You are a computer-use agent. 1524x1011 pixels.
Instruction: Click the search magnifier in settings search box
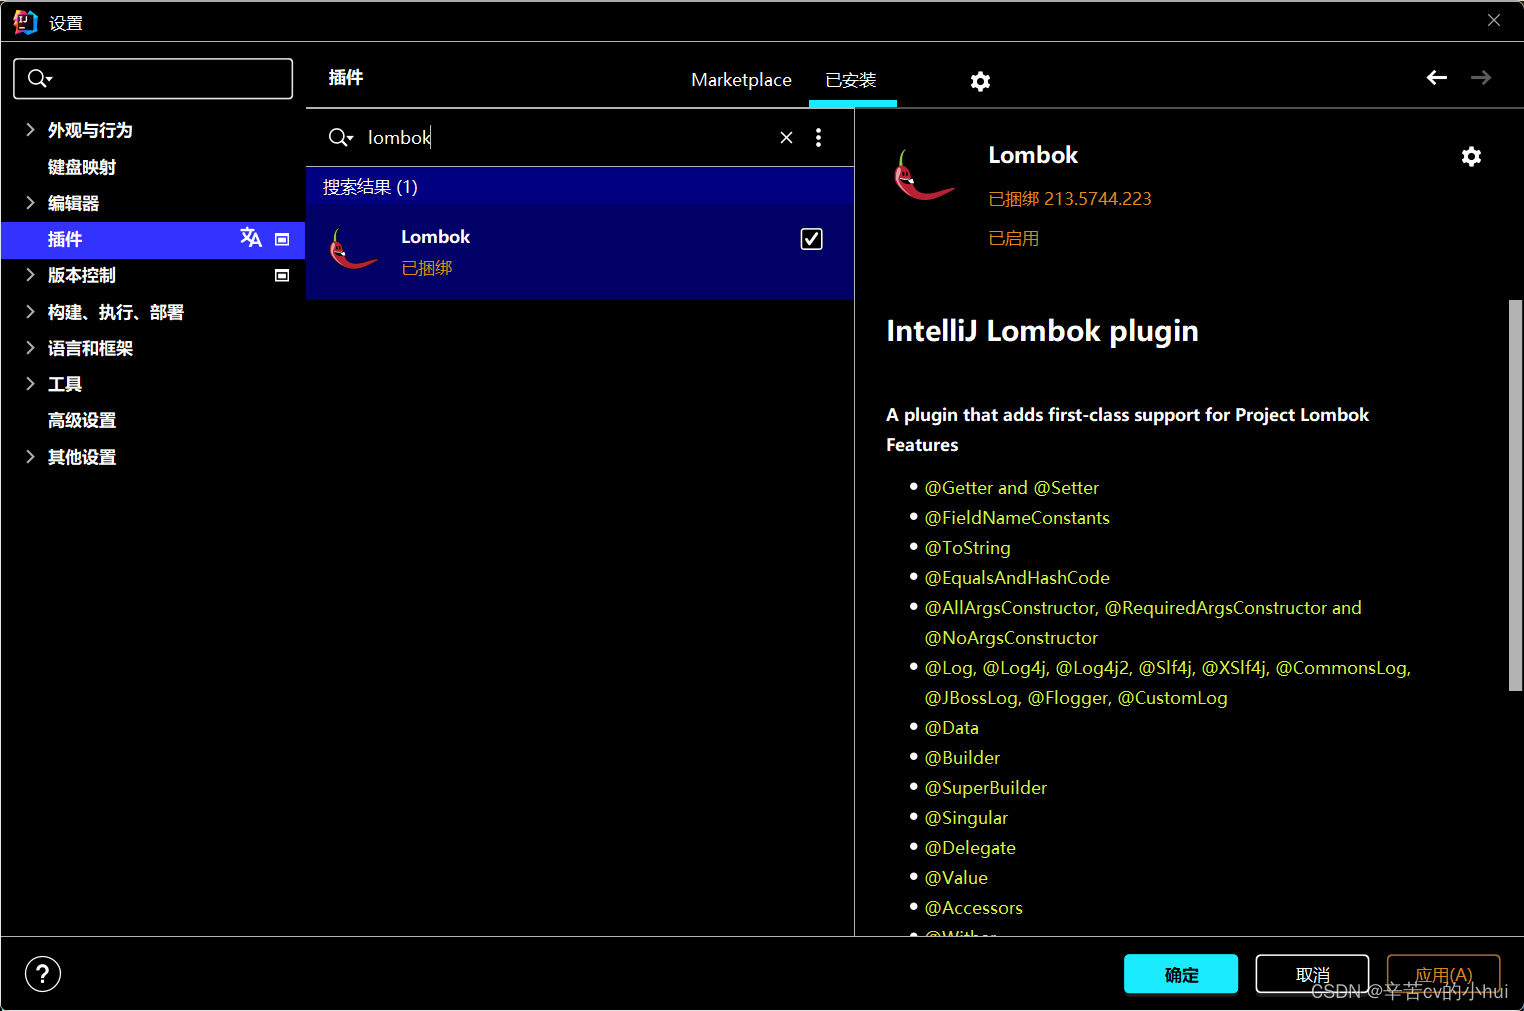(x=38, y=78)
